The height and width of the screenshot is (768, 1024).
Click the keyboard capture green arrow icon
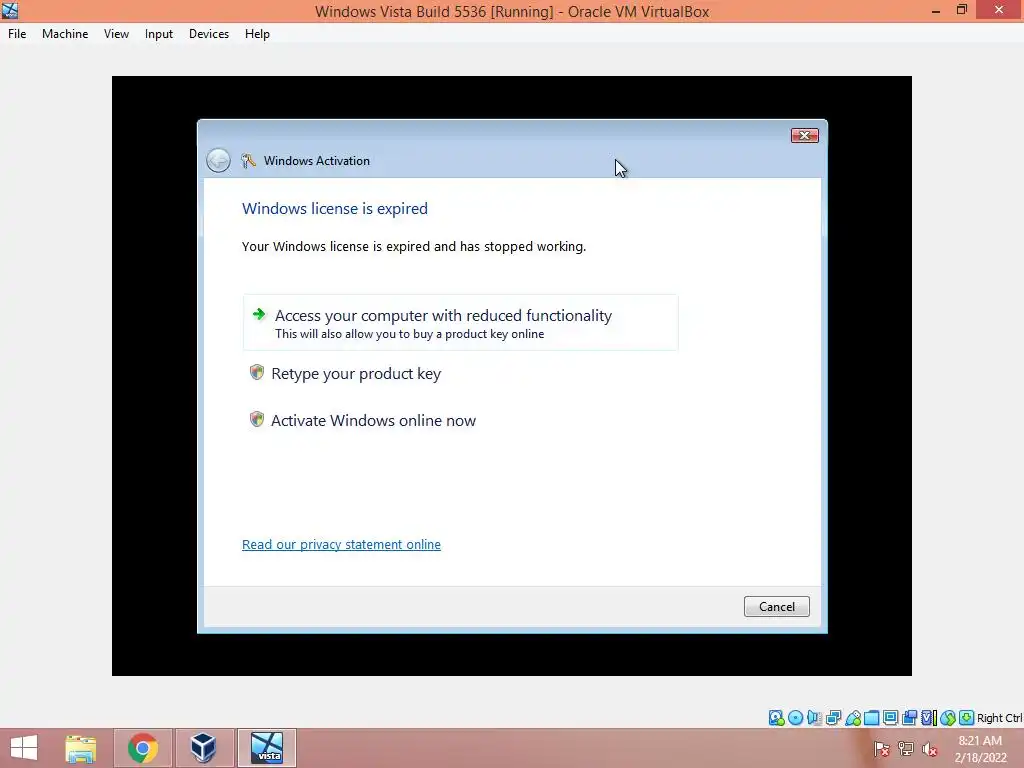point(967,718)
